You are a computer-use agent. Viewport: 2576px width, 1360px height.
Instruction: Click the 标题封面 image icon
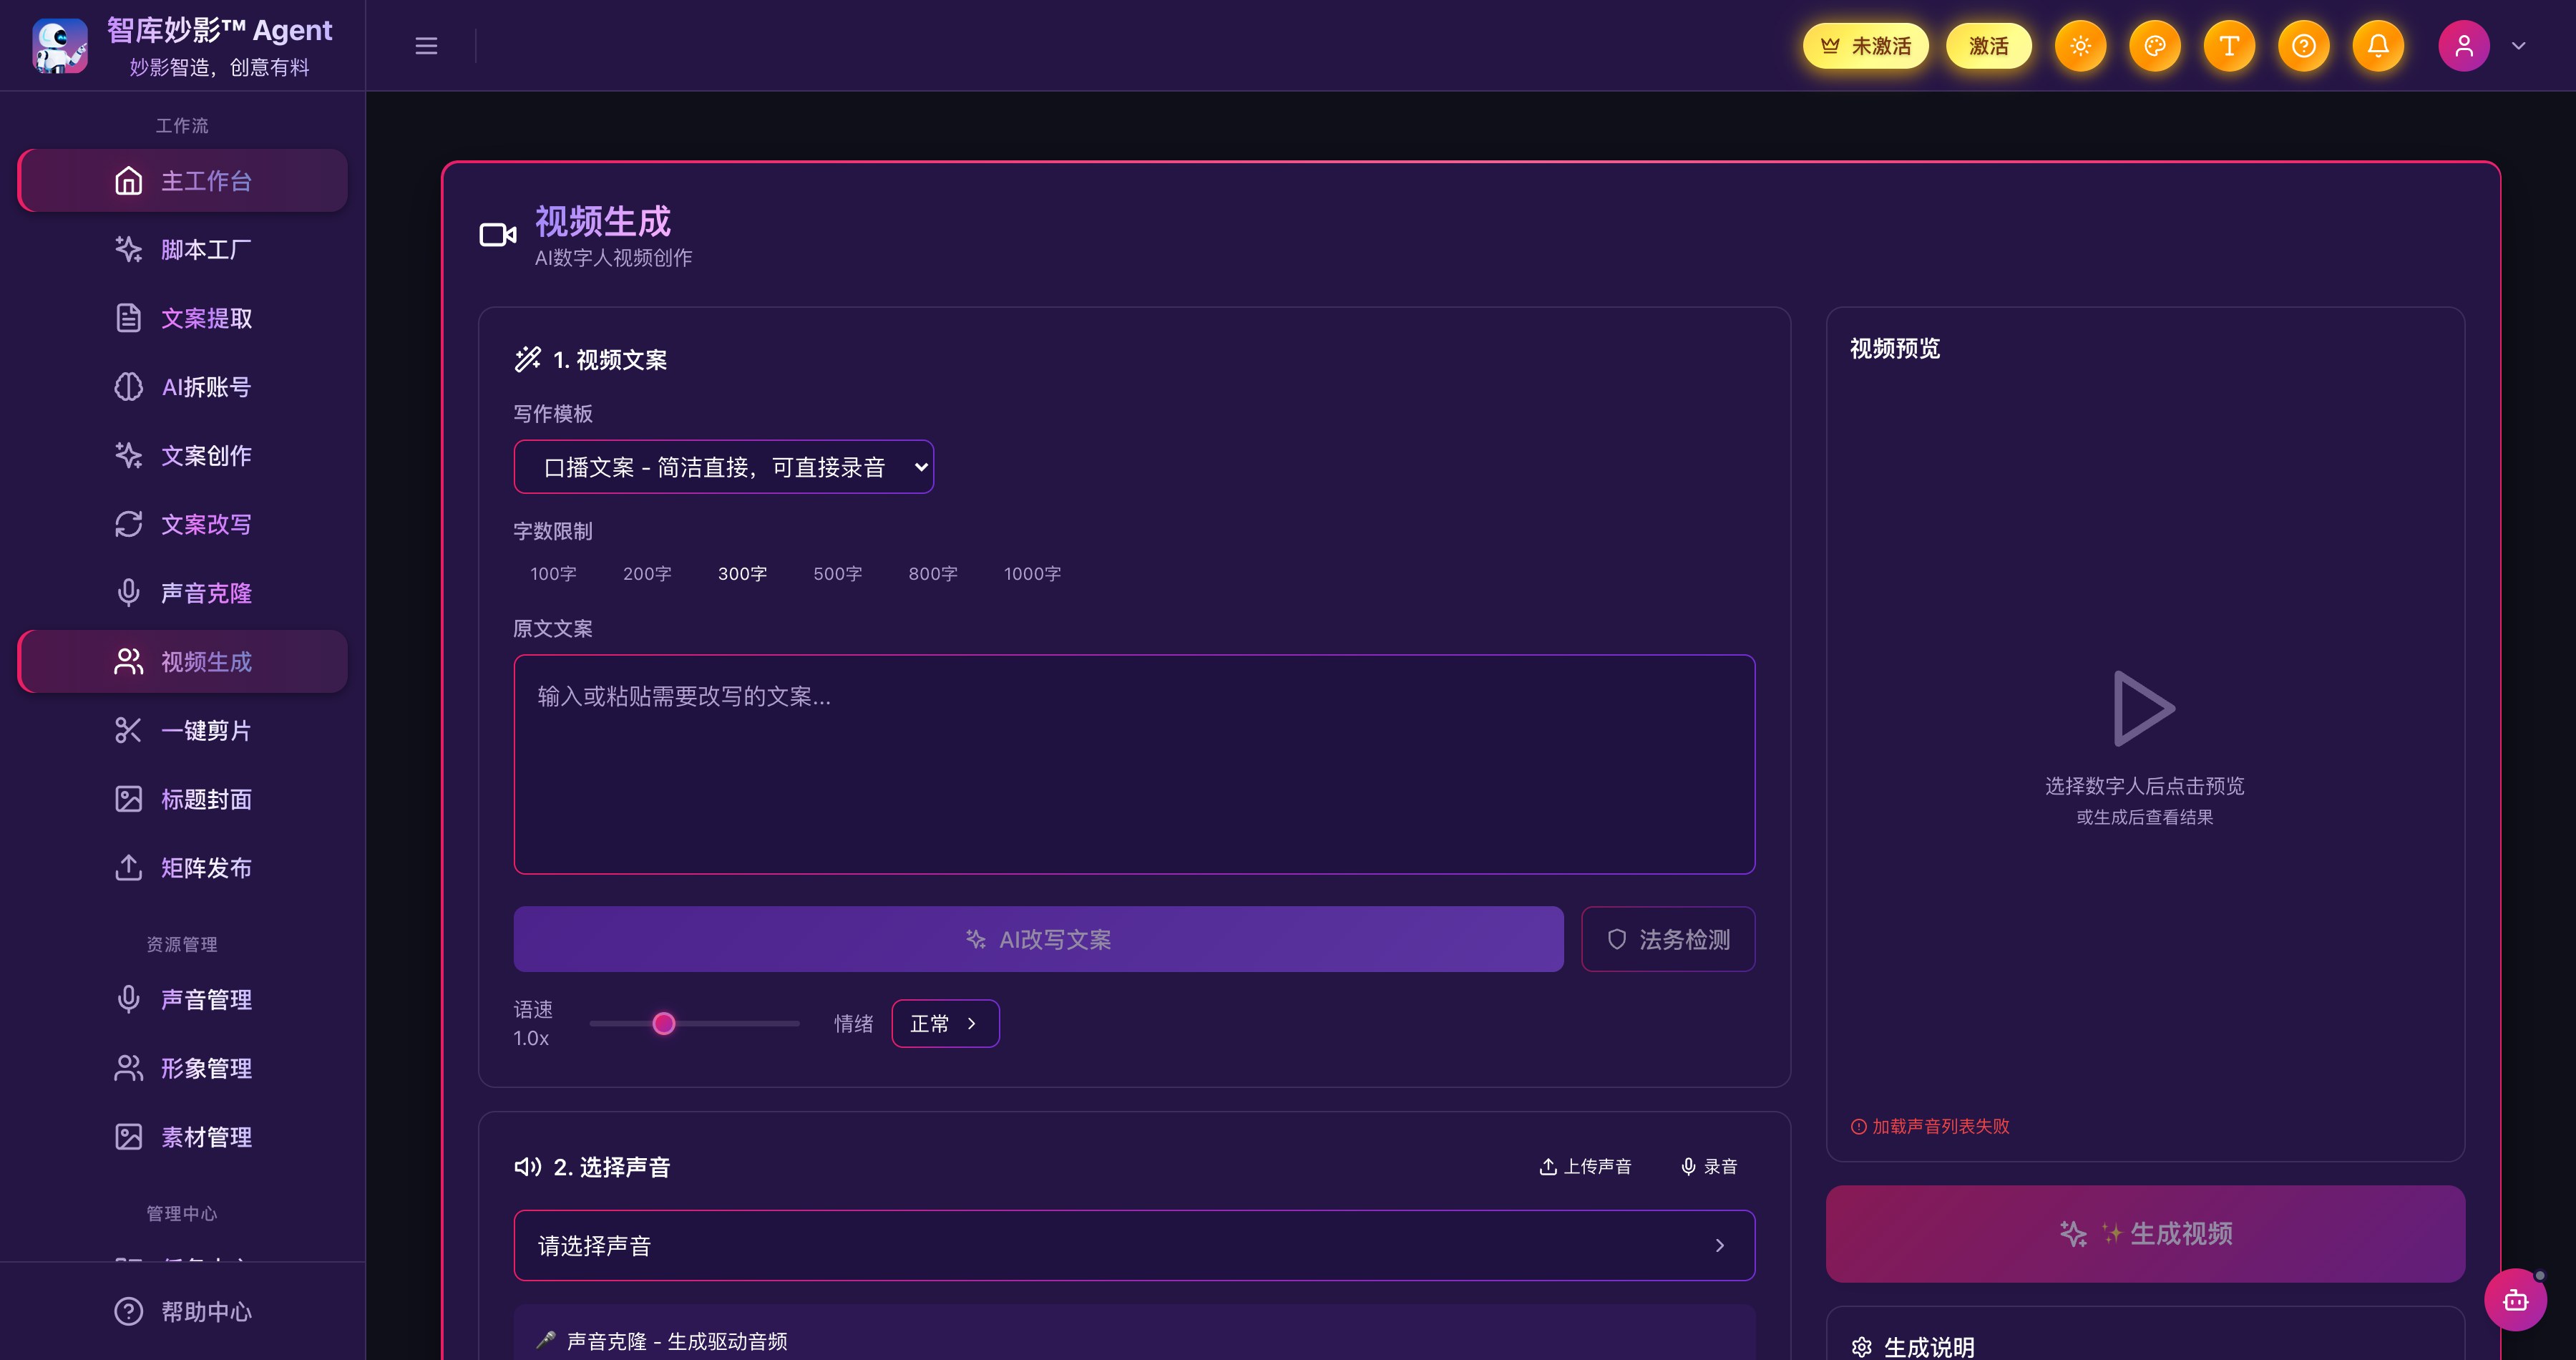[128, 799]
